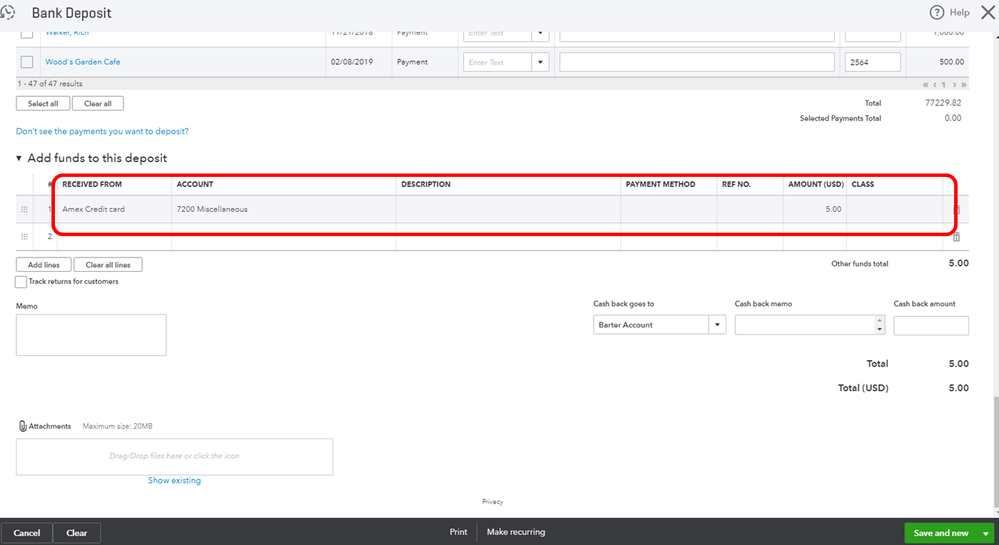
Task: Click the Cash back memo field
Action: point(805,325)
